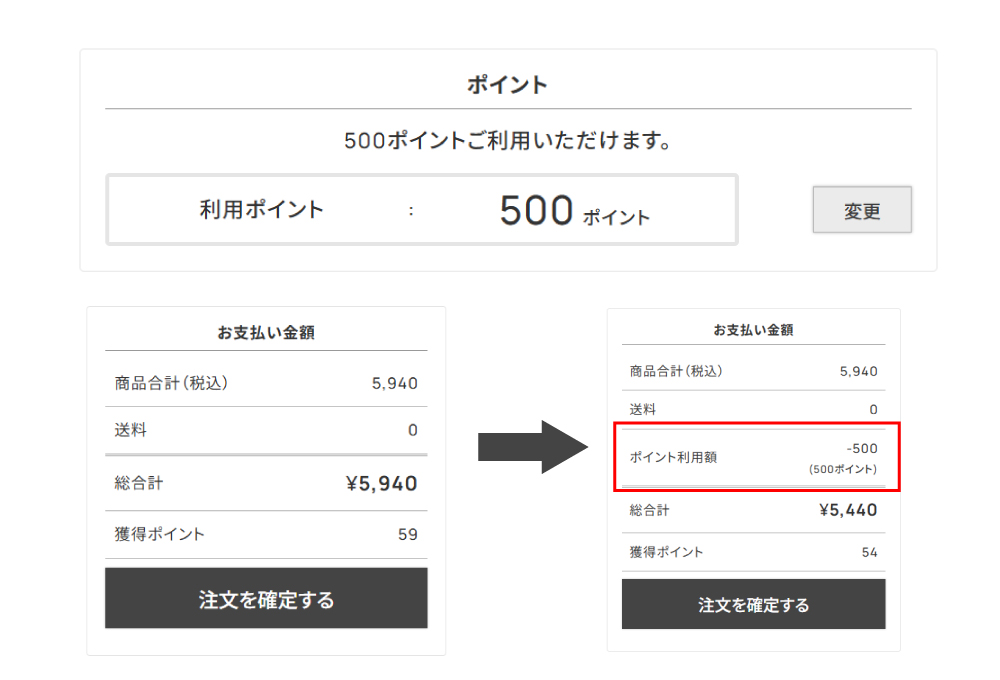Click the 500ポイントご利用いただけます message
Viewport: 1000px width, 680px height.
507,141
